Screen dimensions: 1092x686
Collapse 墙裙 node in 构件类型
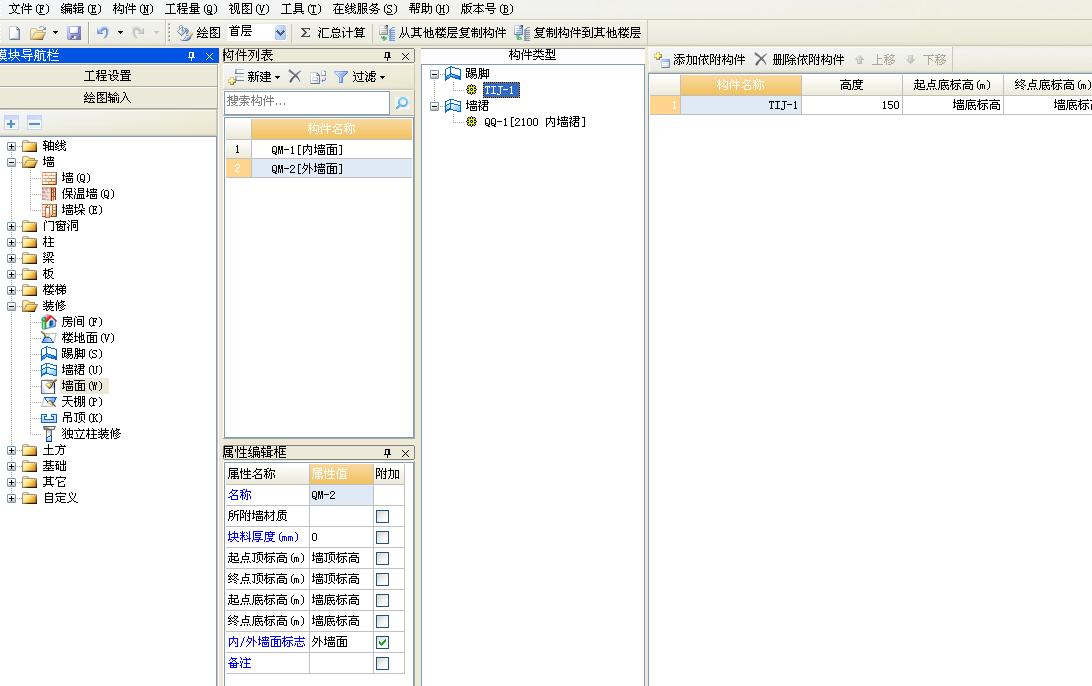434,106
